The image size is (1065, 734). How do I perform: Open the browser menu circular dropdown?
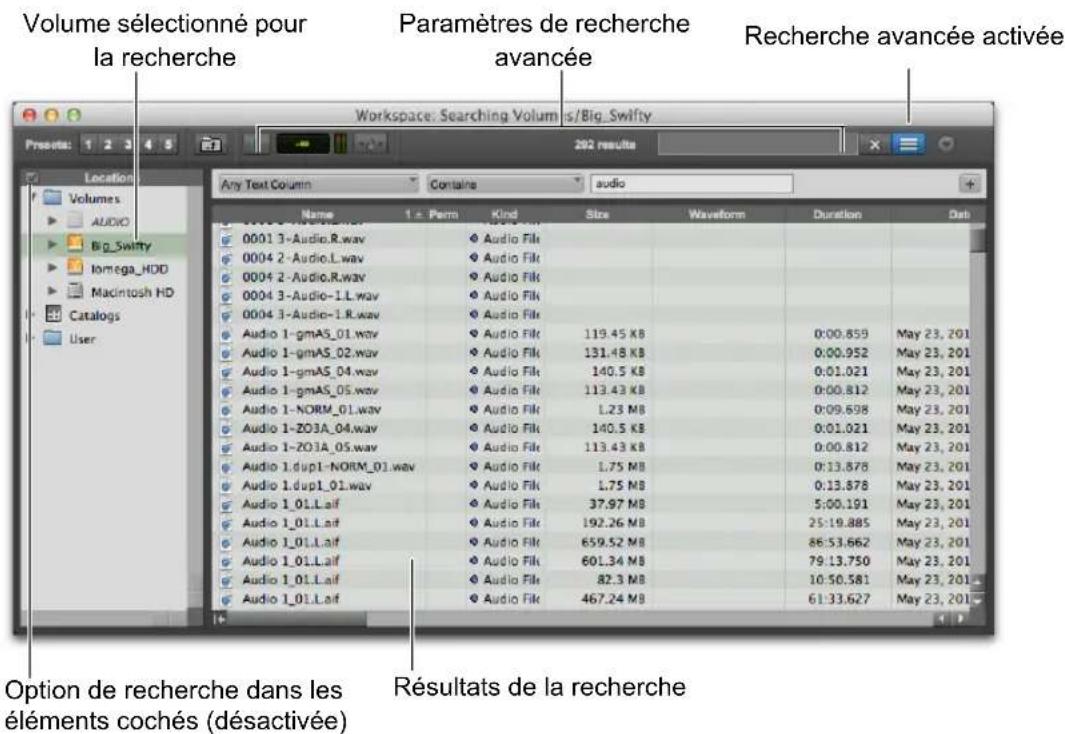click(946, 144)
